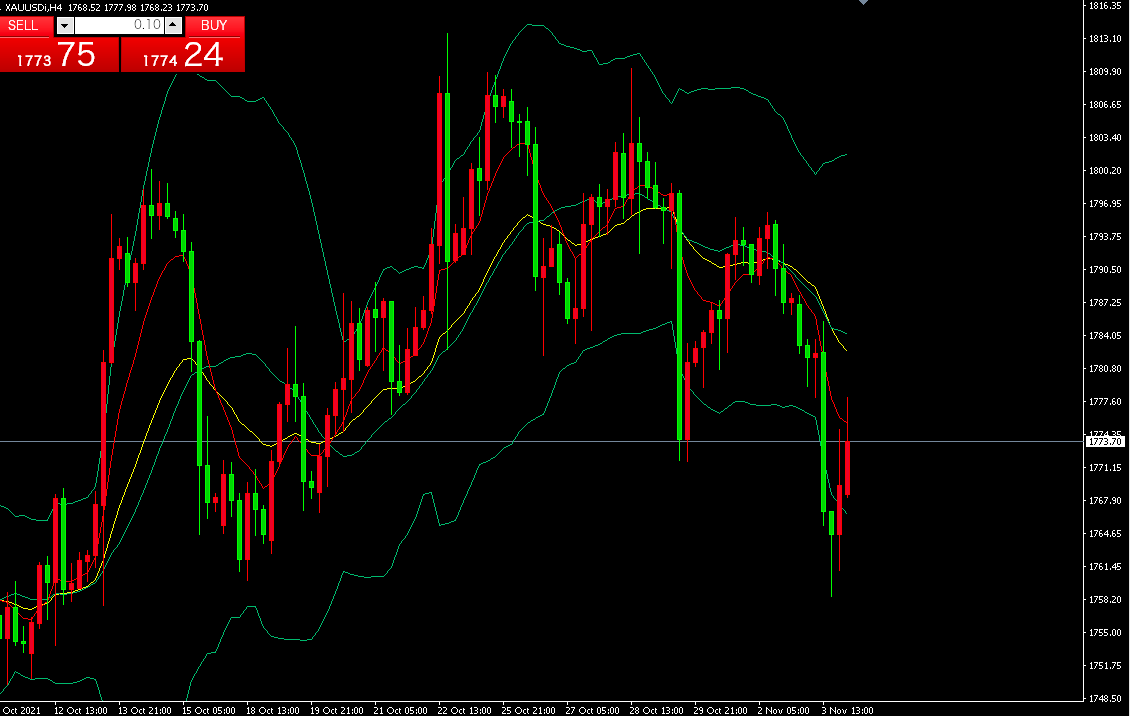
Task: Click the 1793.75 price scale label
Action: tap(1105, 237)
